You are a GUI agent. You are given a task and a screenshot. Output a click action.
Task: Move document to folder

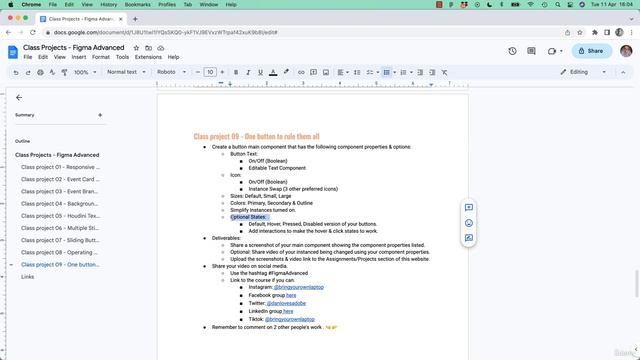[149, 48]
